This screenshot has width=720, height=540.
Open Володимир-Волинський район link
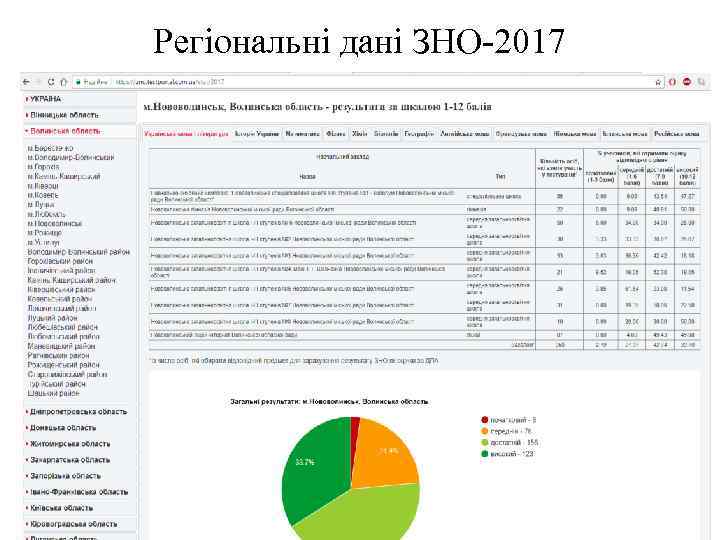point(79,252)
